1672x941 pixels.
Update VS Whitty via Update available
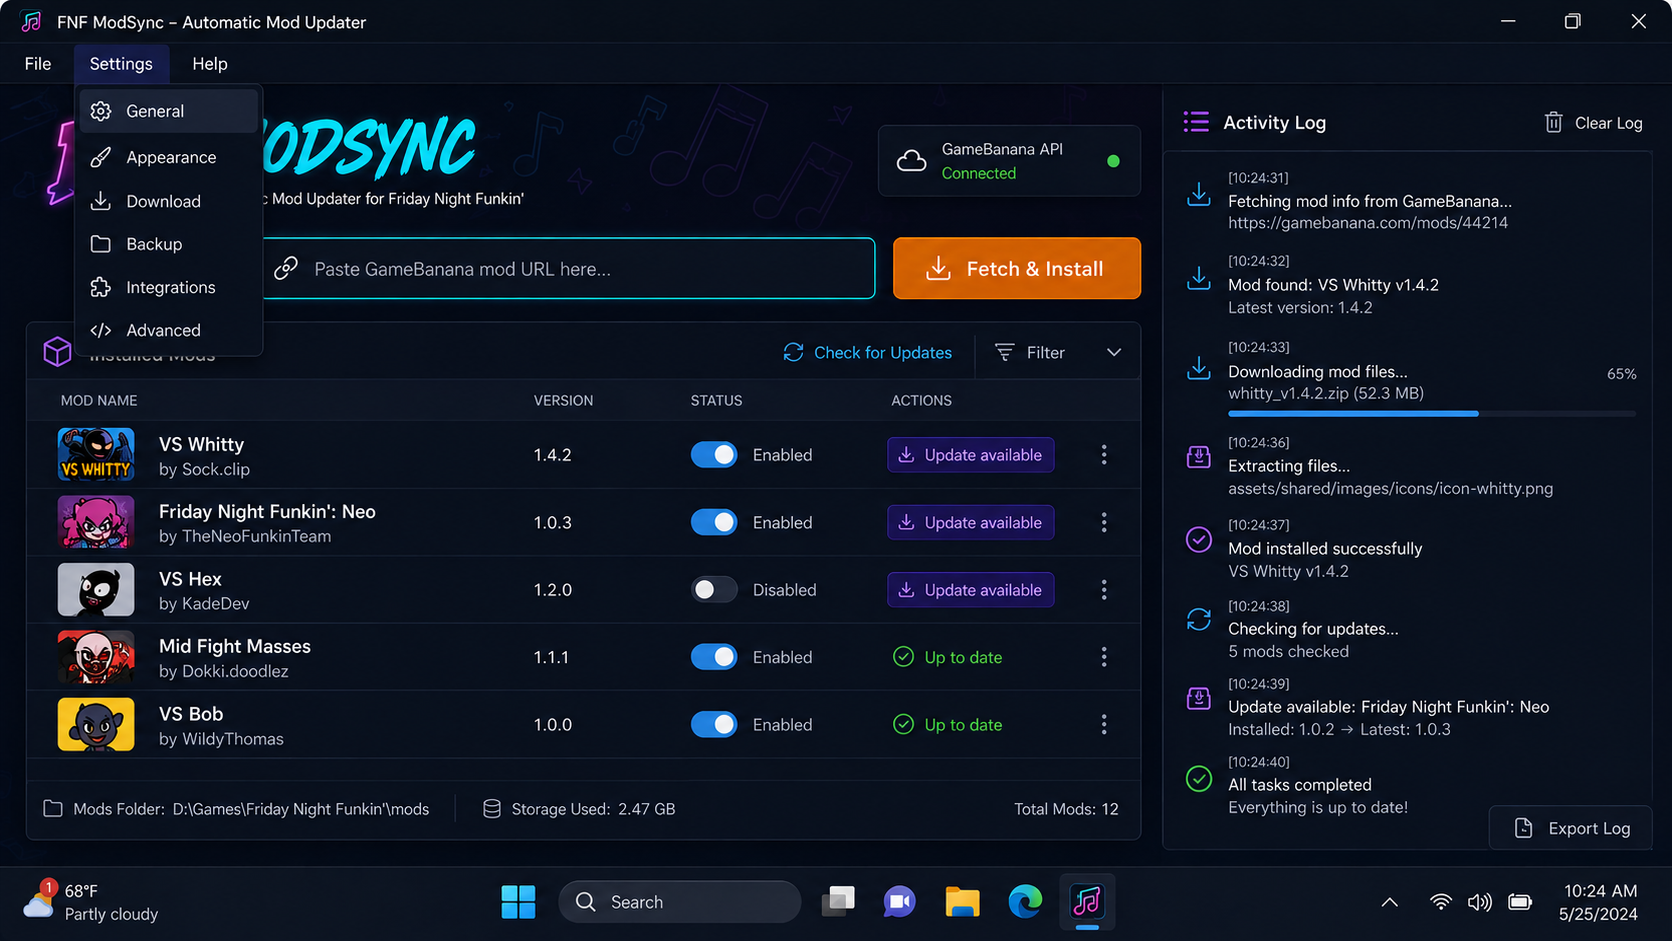pyautogui.click(x=970, y=455)
